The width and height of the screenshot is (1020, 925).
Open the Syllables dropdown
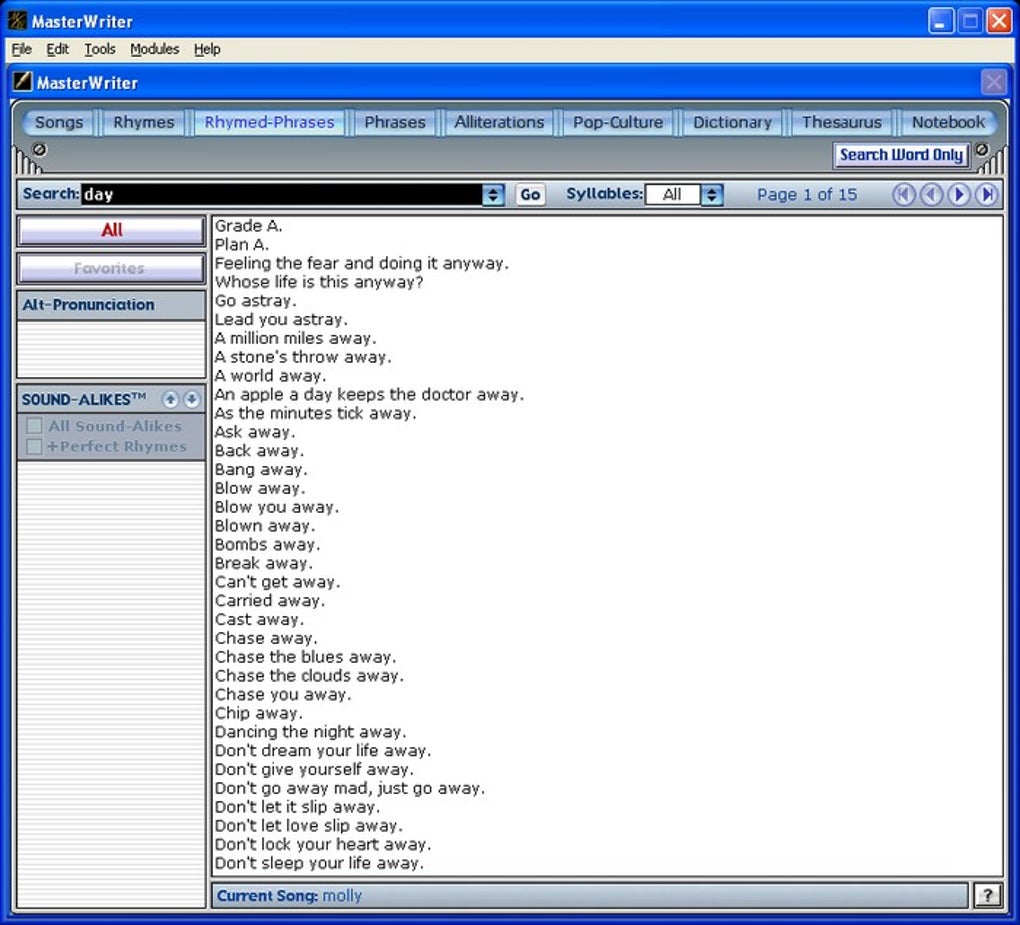712,194
